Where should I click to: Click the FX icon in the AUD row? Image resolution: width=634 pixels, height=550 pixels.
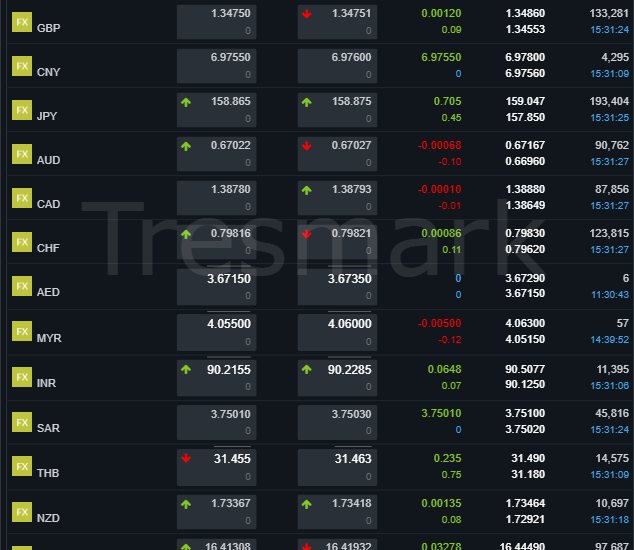(x=21, y=154)
